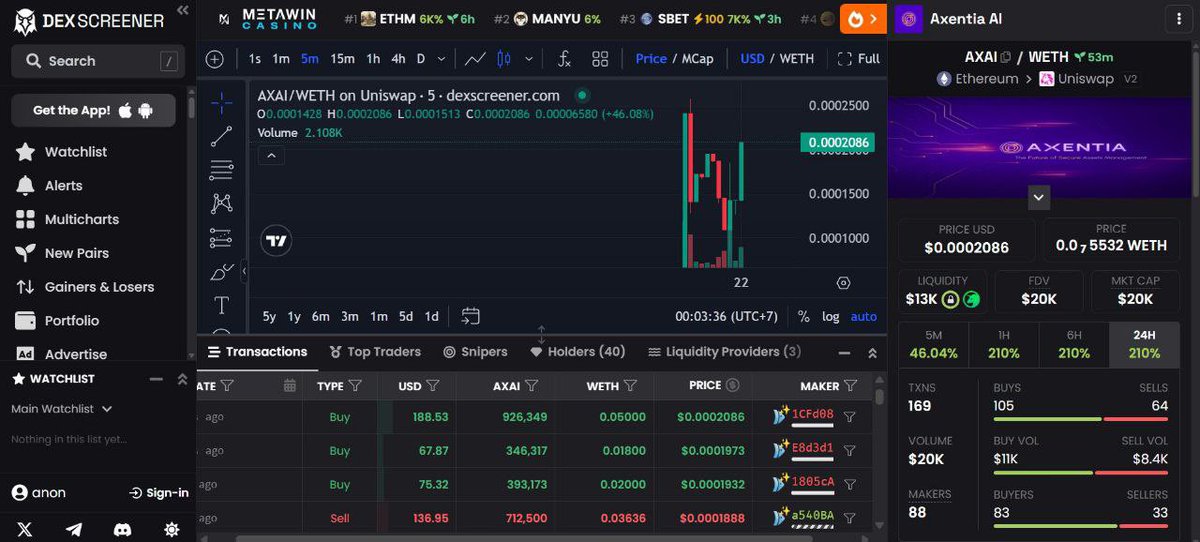The image size is (1200, 542).
Task: Open the date column calendar icon
Action: 290,385
